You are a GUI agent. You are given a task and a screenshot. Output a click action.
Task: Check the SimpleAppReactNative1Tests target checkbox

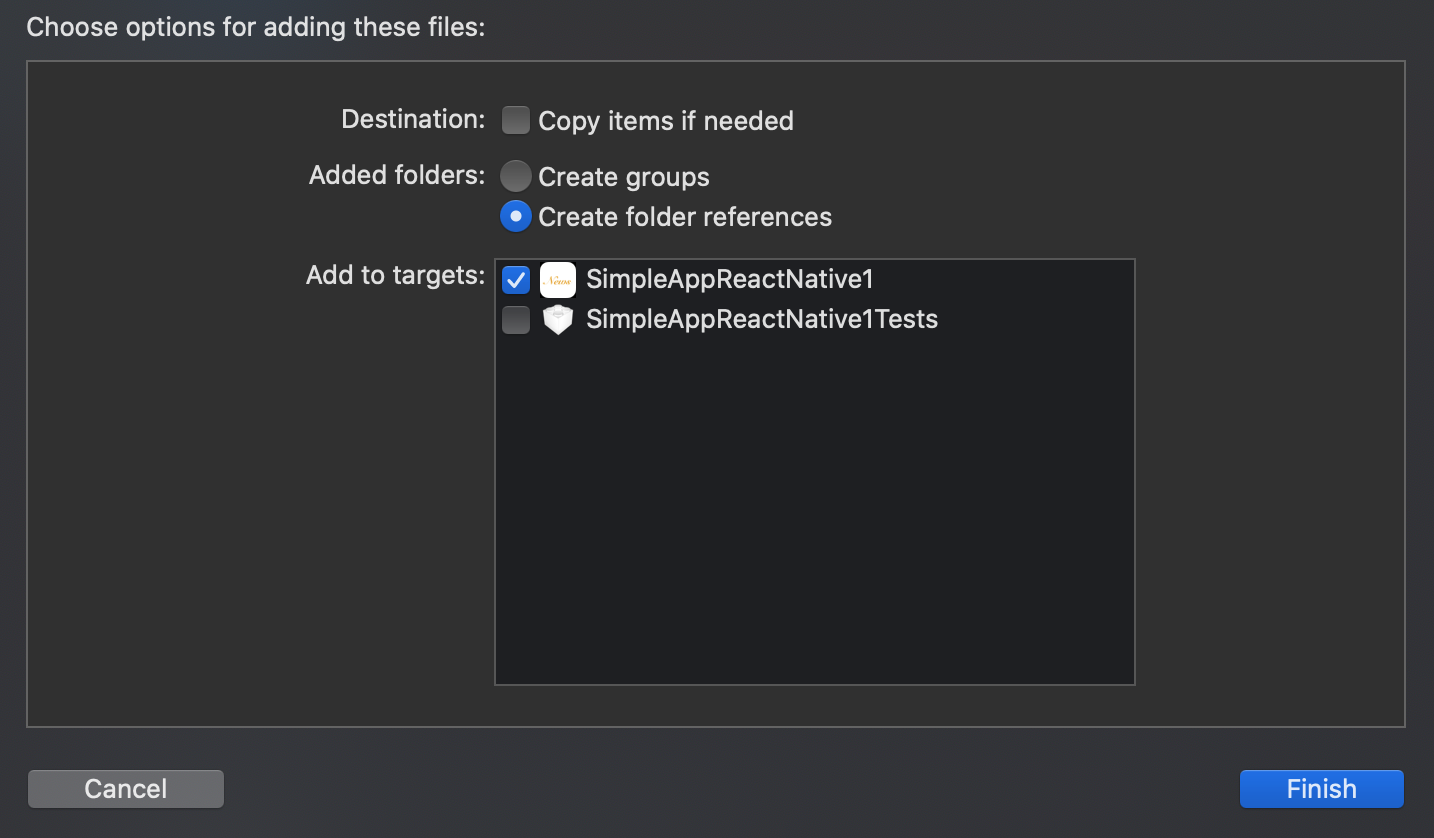tap(516, 320)
